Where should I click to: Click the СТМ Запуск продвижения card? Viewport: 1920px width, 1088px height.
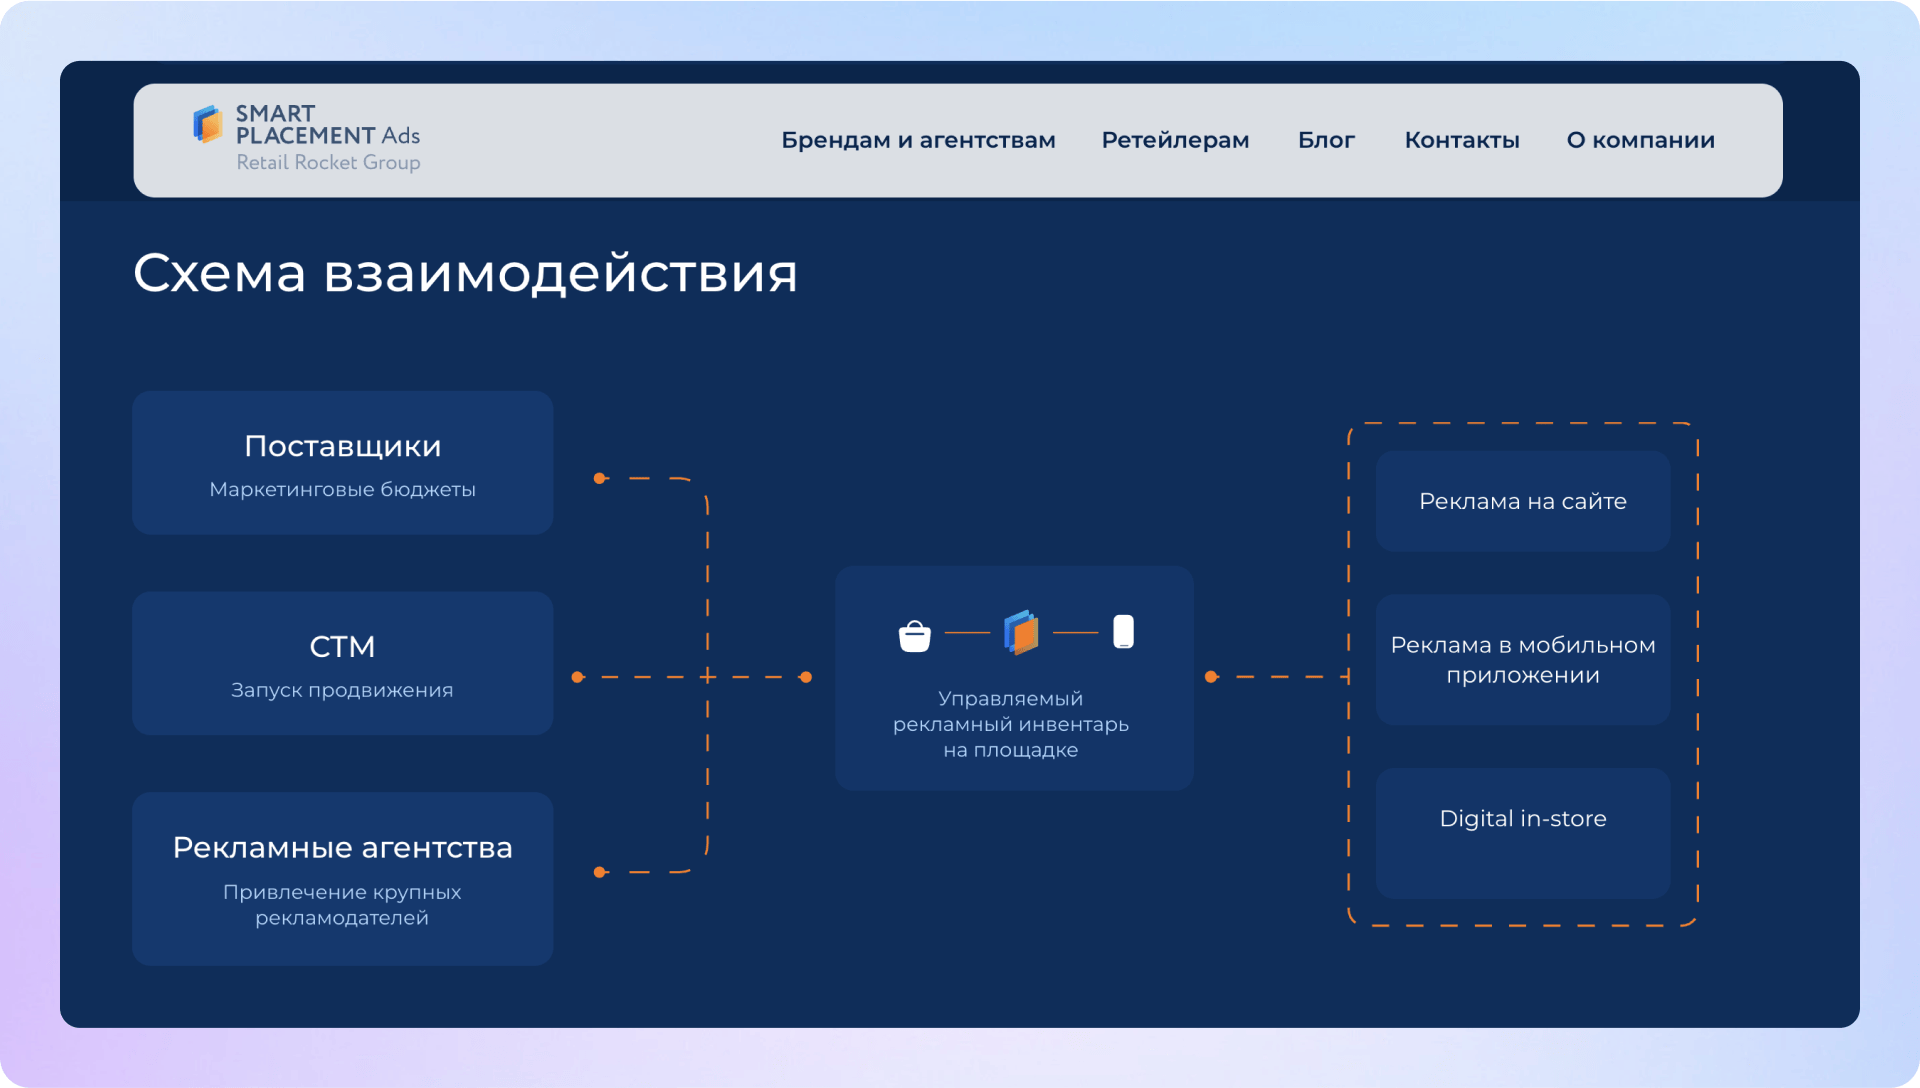point(342,663)
